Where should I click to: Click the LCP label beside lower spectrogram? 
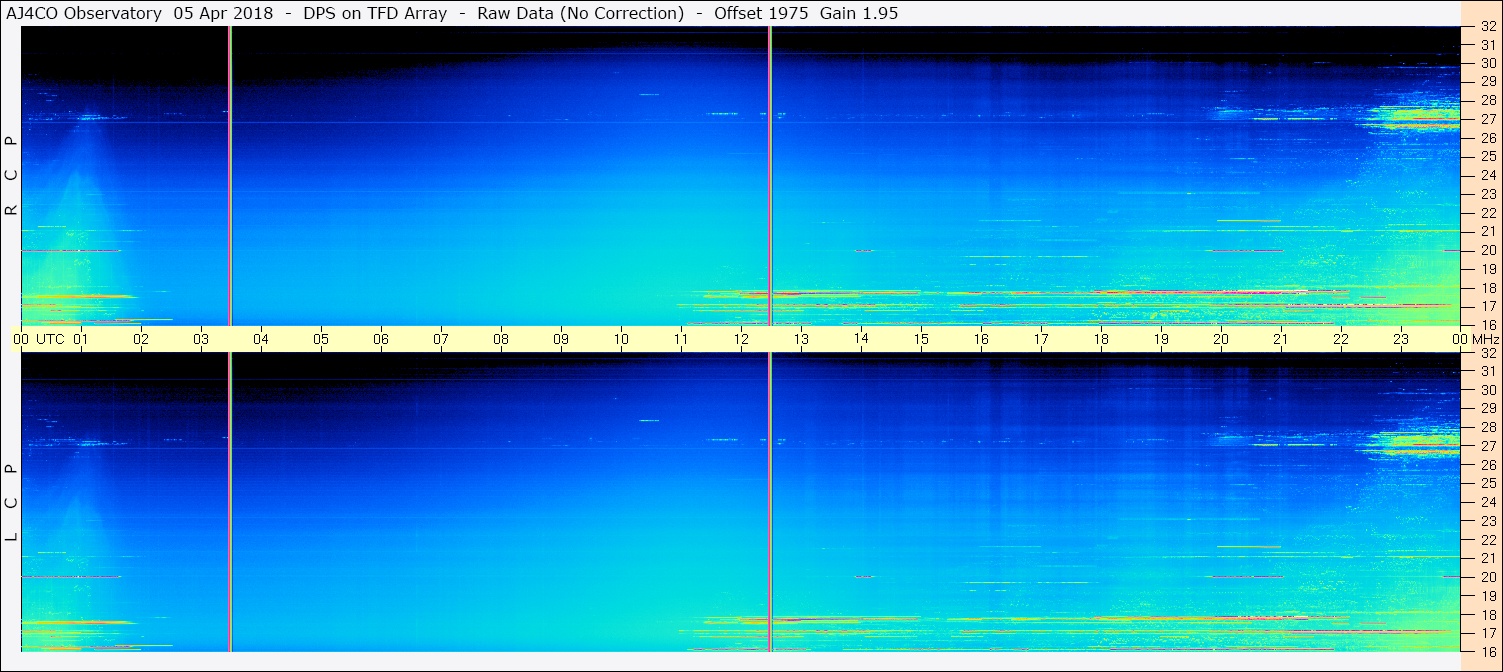(11, 503)
